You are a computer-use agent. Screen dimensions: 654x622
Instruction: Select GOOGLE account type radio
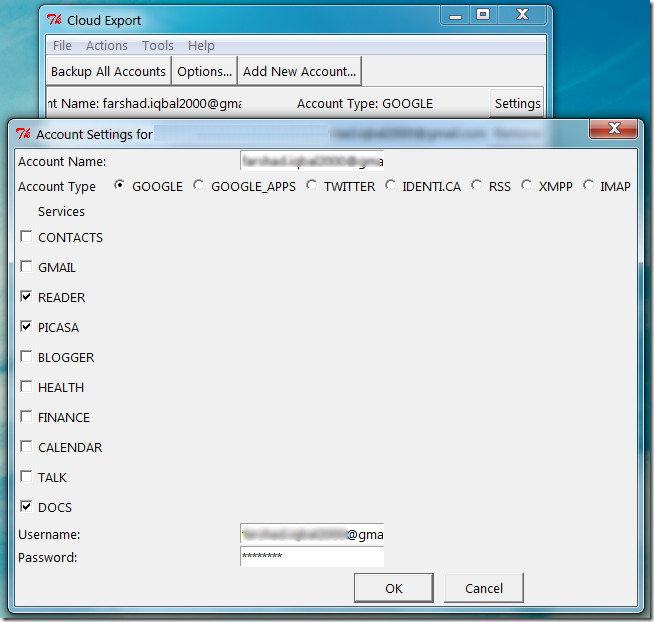119,185
